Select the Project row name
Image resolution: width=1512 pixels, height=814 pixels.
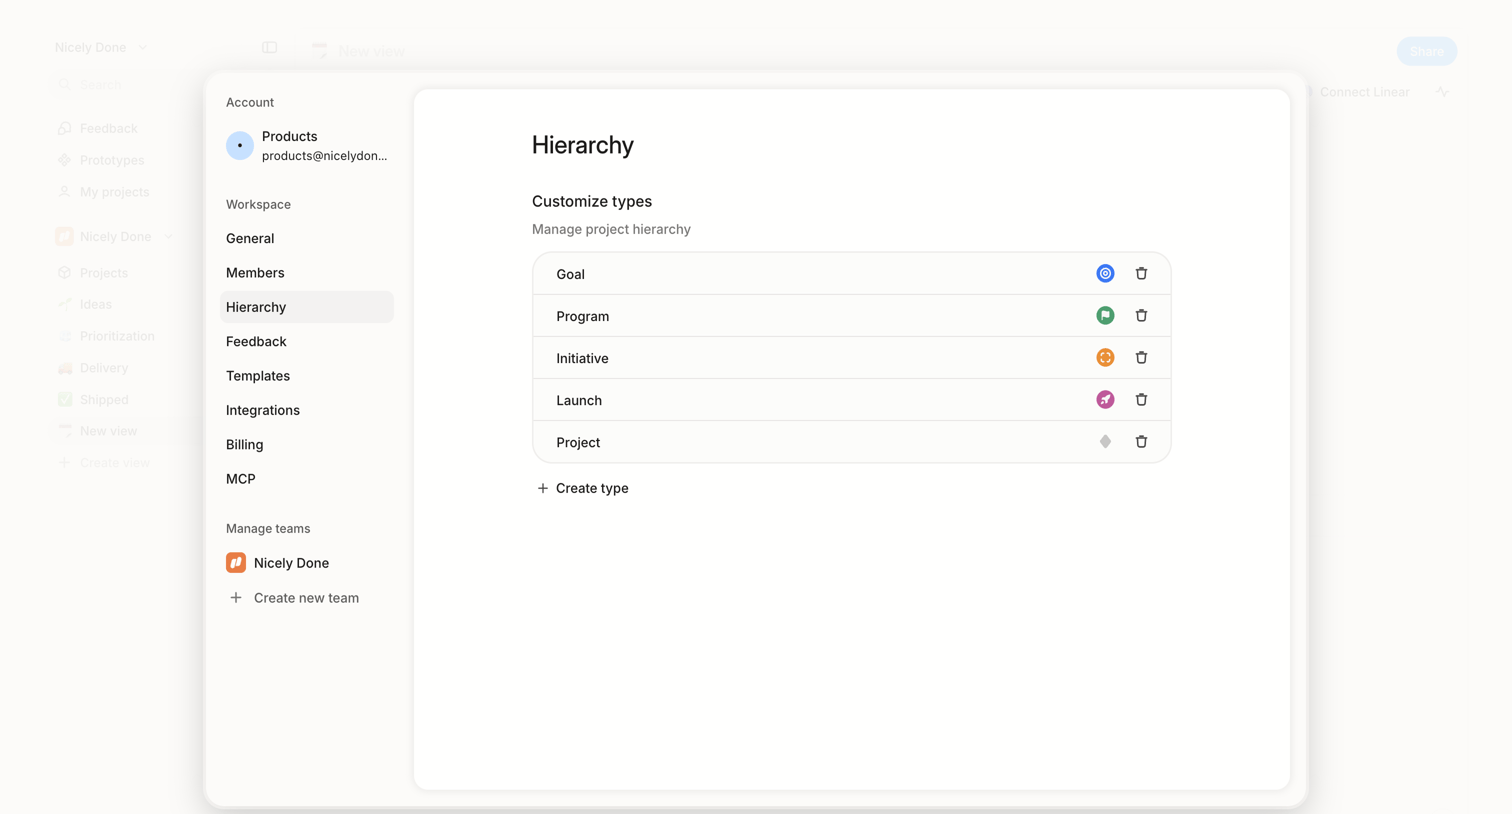(578, 442)
